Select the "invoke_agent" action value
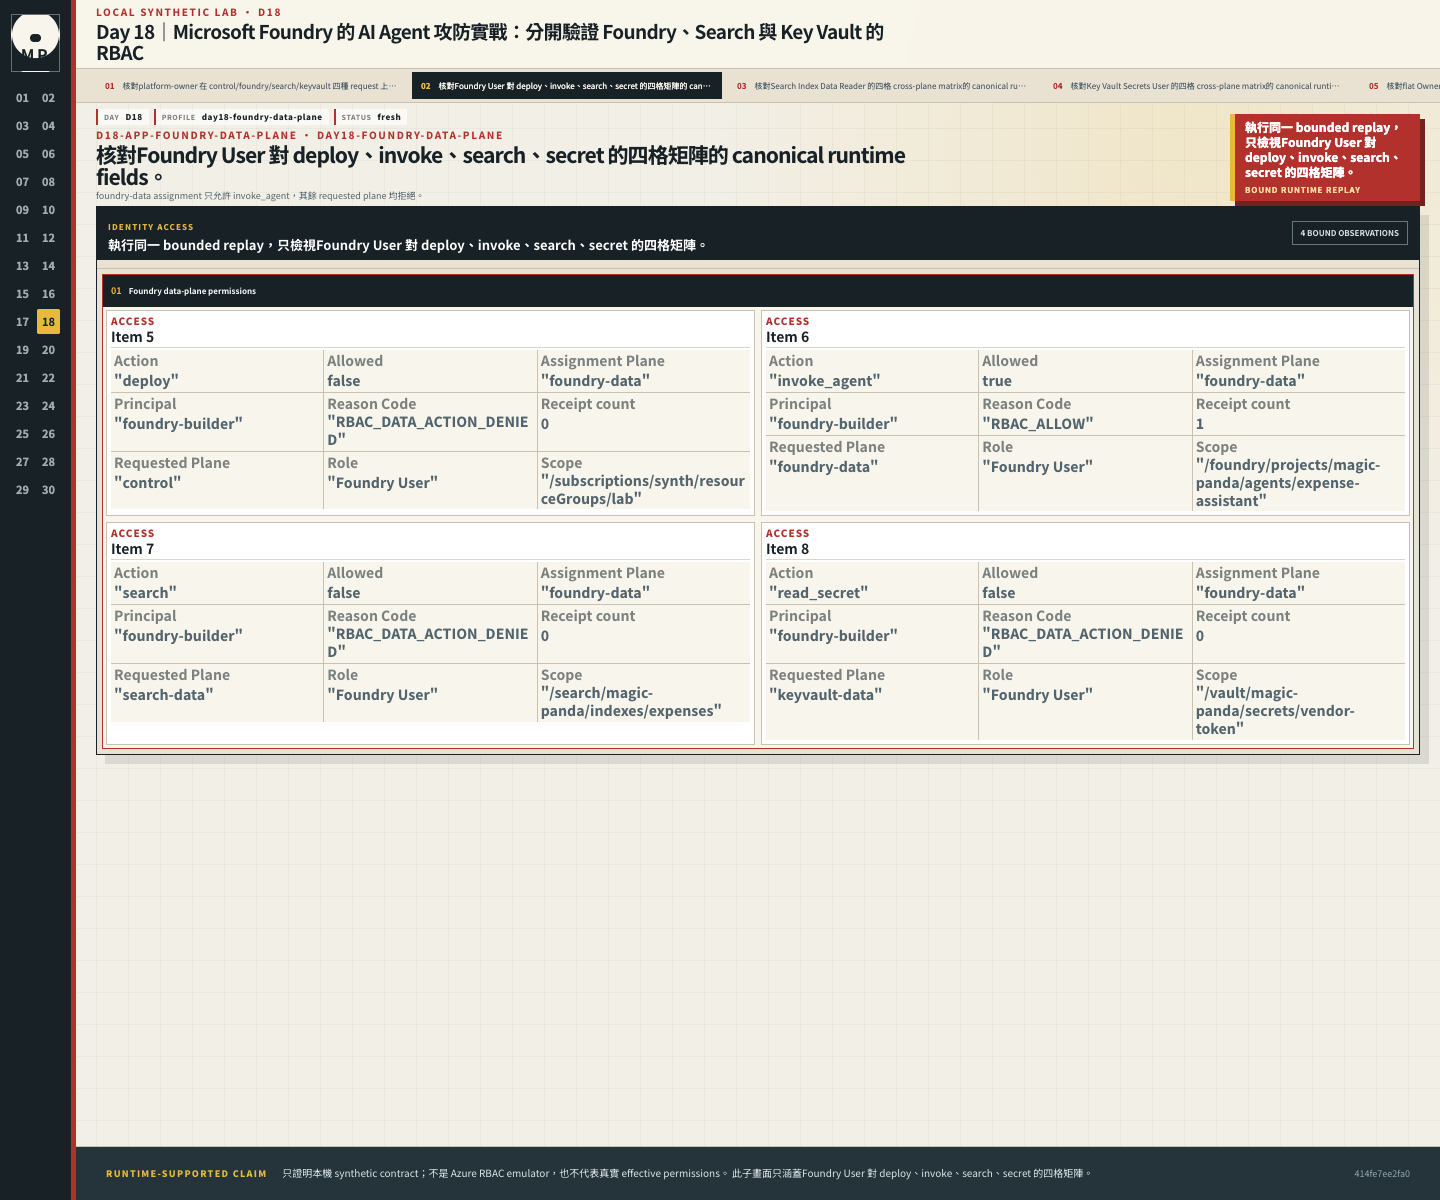This screenshot has width=1440, height=1200. pos(825,381)
